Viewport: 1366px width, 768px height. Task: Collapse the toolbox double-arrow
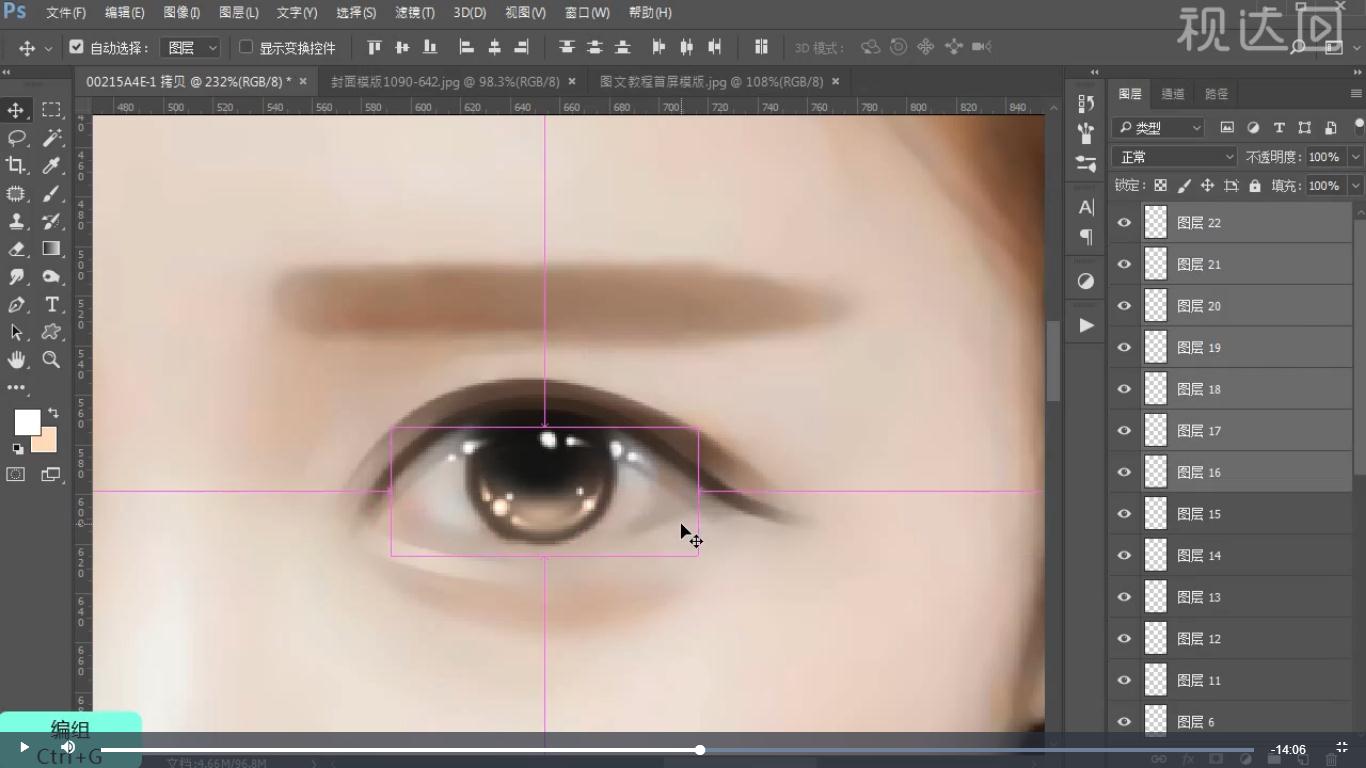[7, 72]
